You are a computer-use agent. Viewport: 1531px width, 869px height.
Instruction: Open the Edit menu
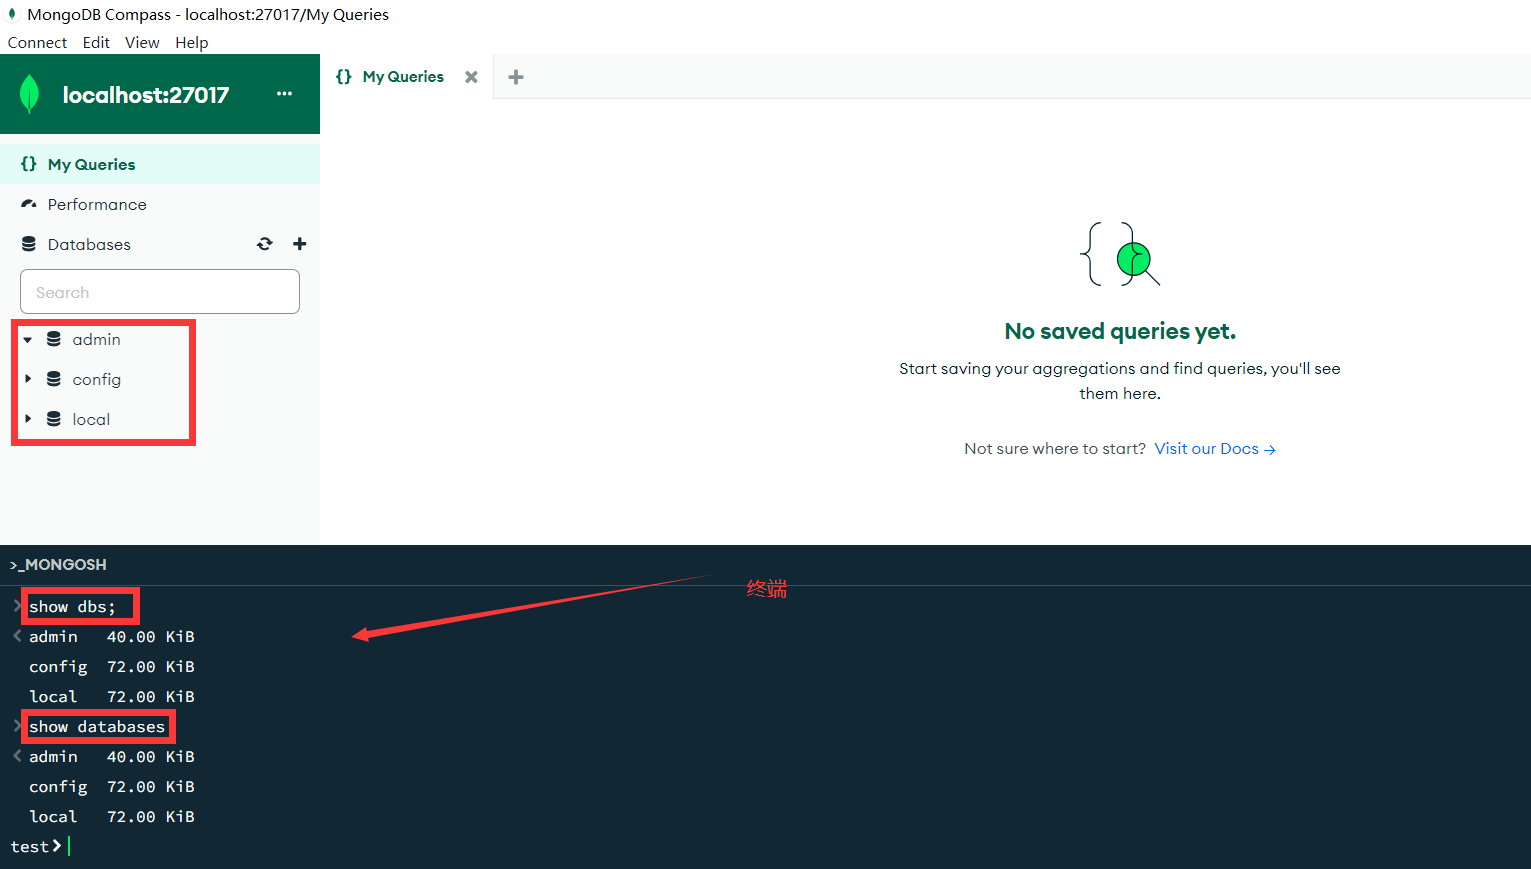pyautogui.click(x=96, y=42)
